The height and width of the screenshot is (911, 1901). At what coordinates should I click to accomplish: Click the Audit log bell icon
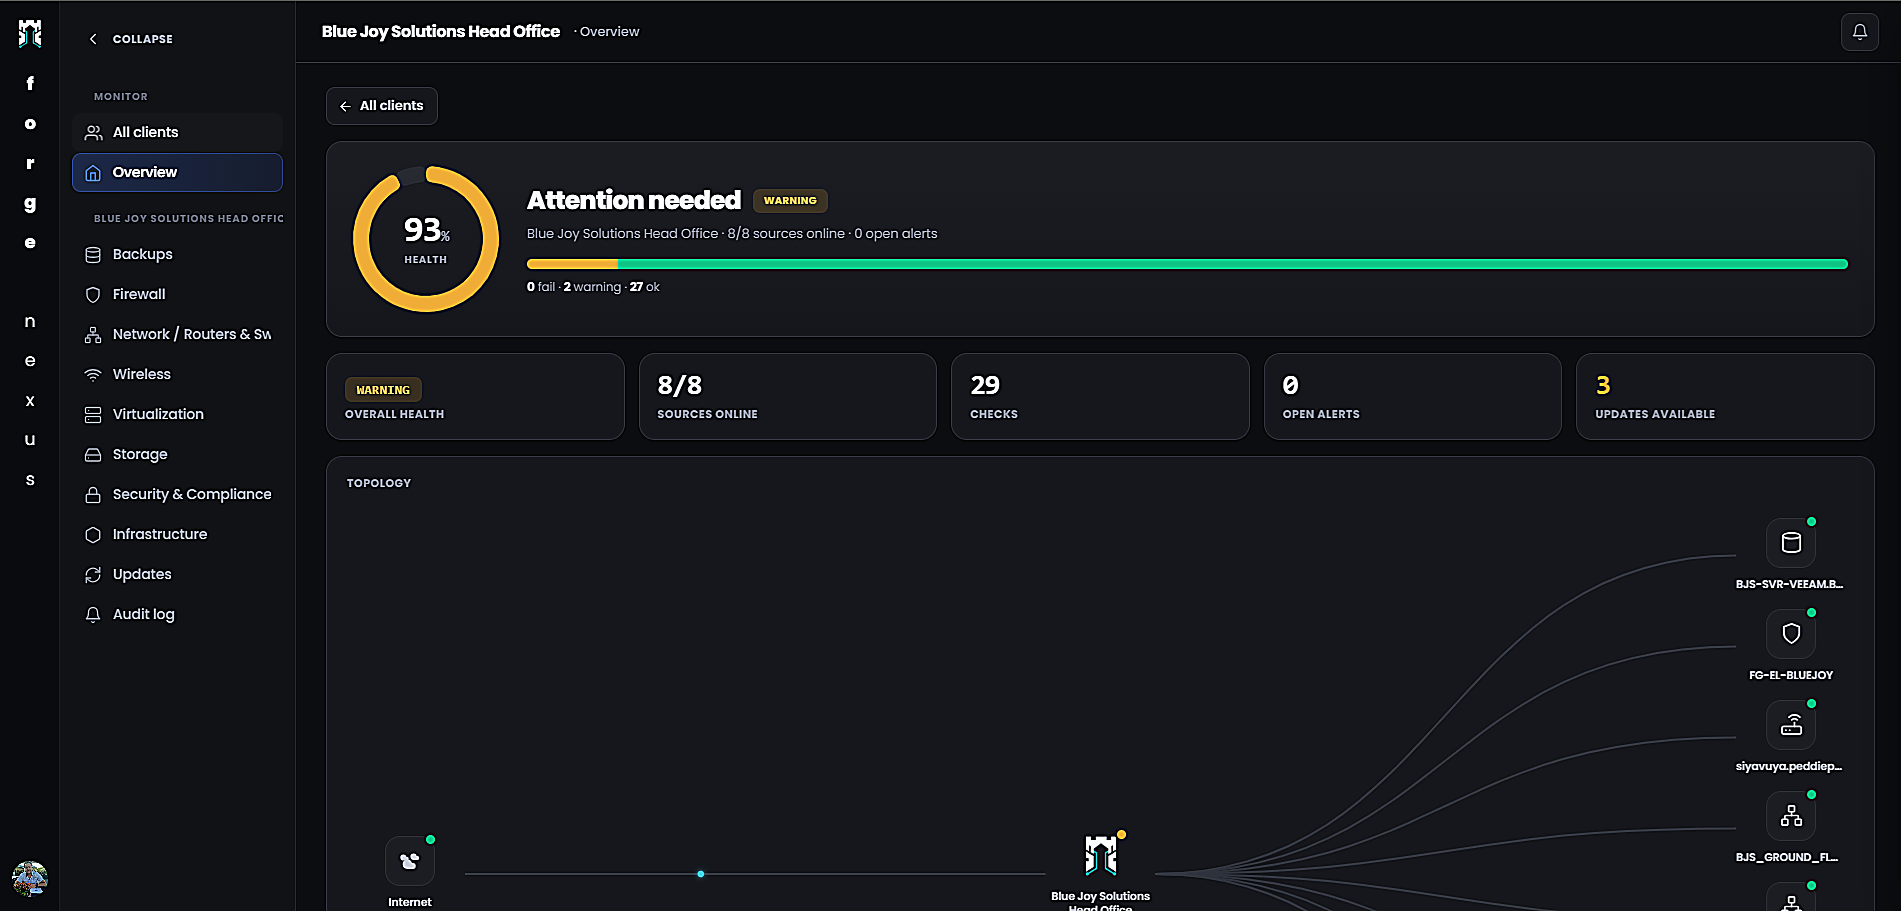point(93,615)
